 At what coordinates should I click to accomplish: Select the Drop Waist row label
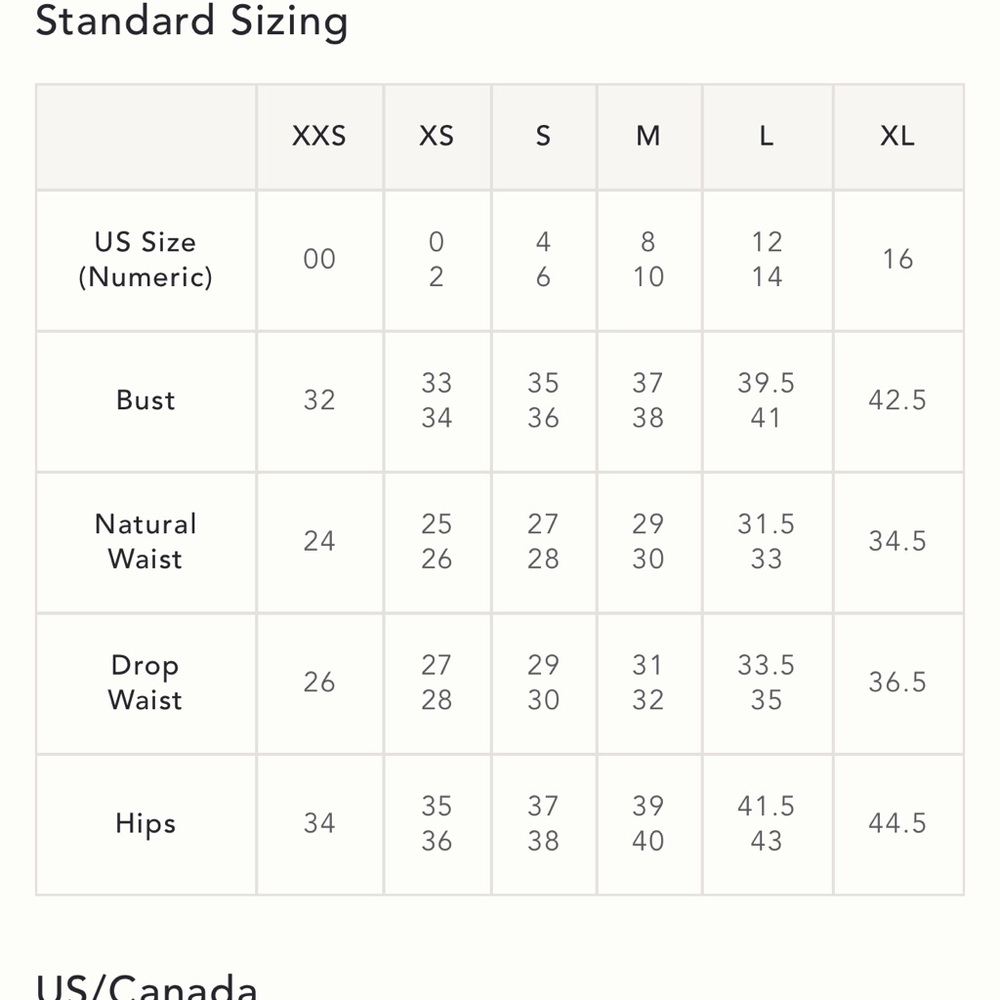pos(145,682)
